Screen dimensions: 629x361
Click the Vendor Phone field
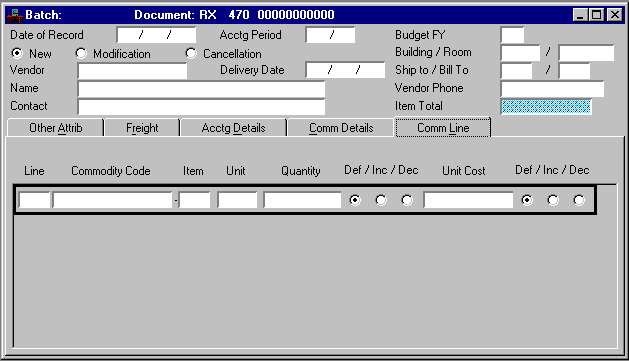click(x=552, y=89)
